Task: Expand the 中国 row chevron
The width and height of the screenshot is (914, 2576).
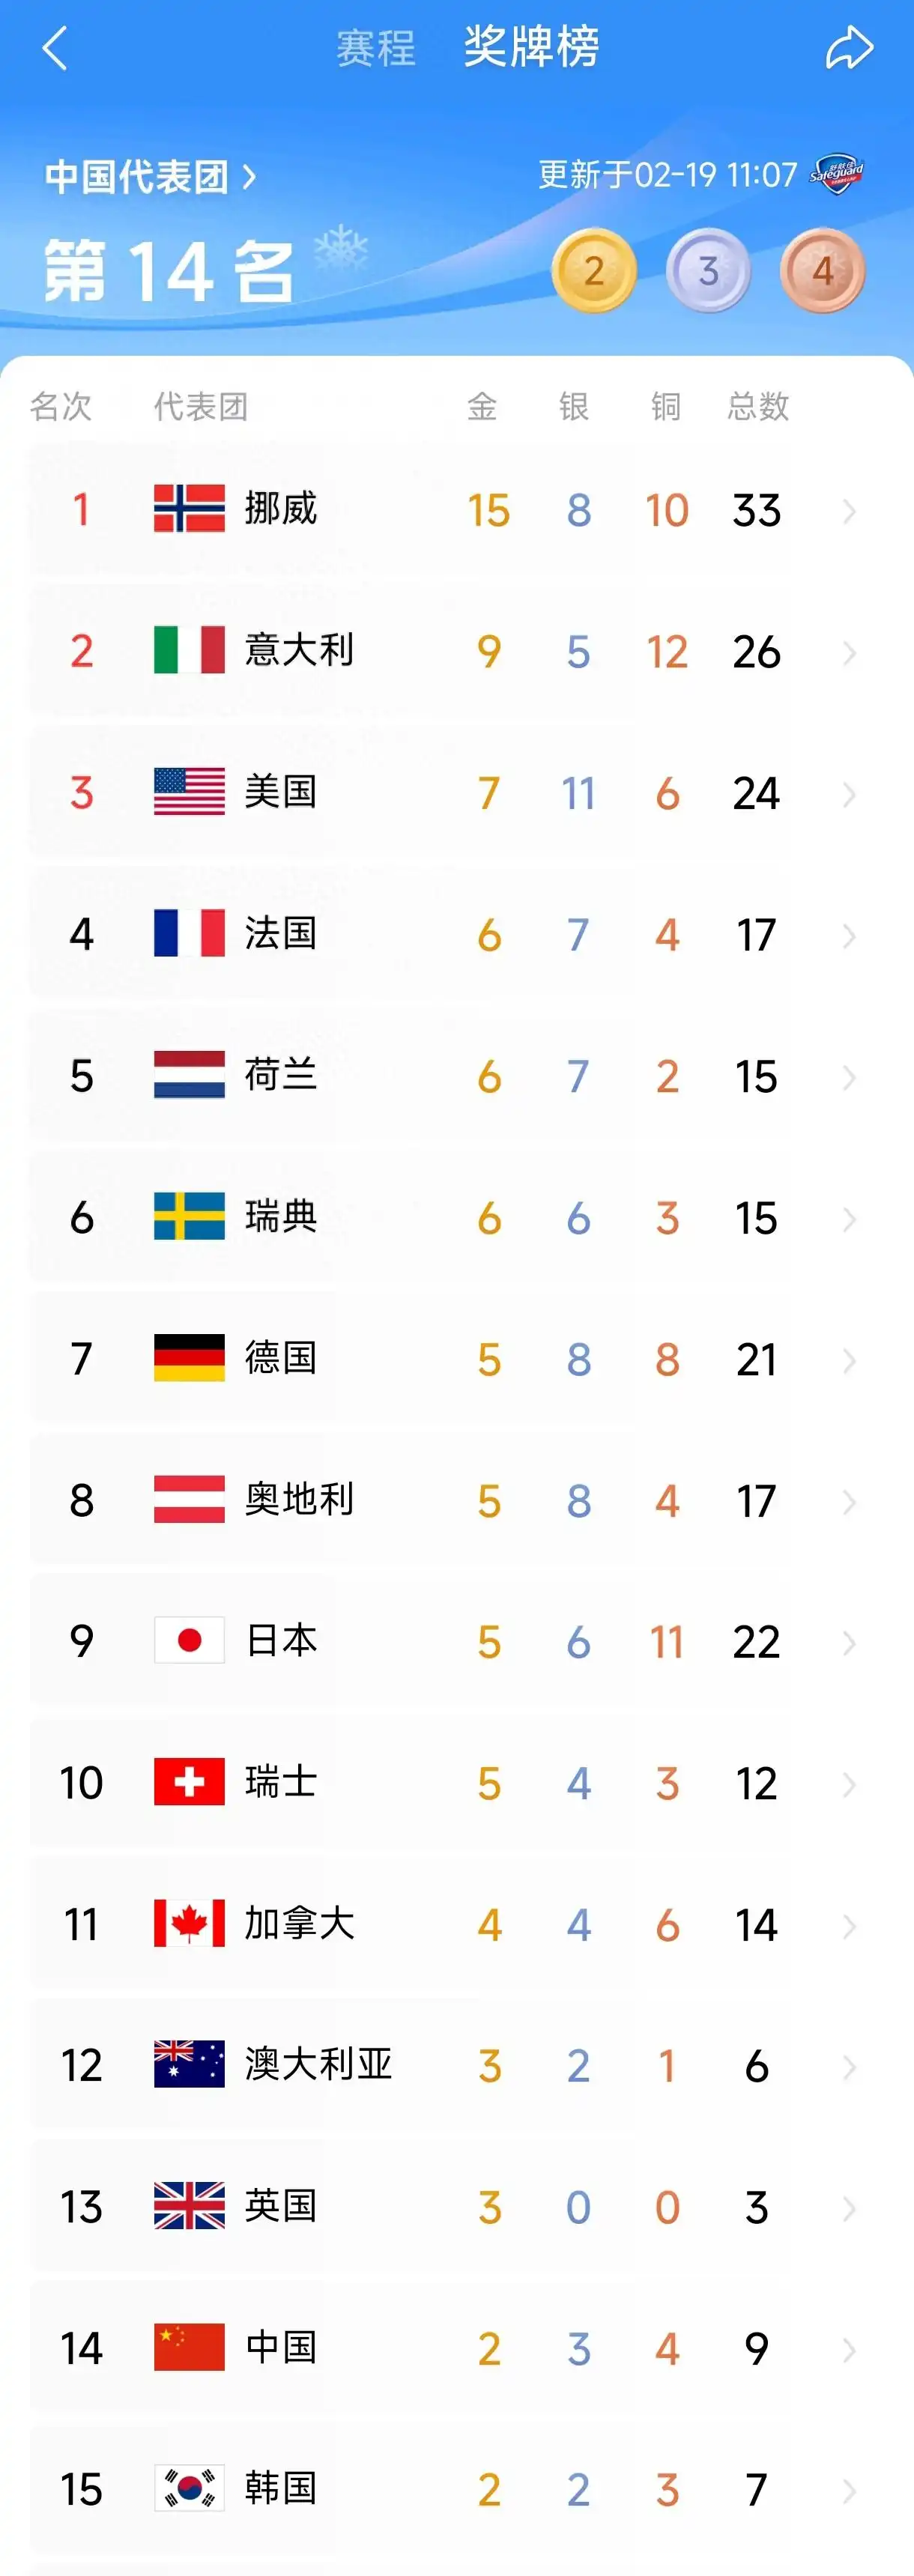Action: 849,2349
